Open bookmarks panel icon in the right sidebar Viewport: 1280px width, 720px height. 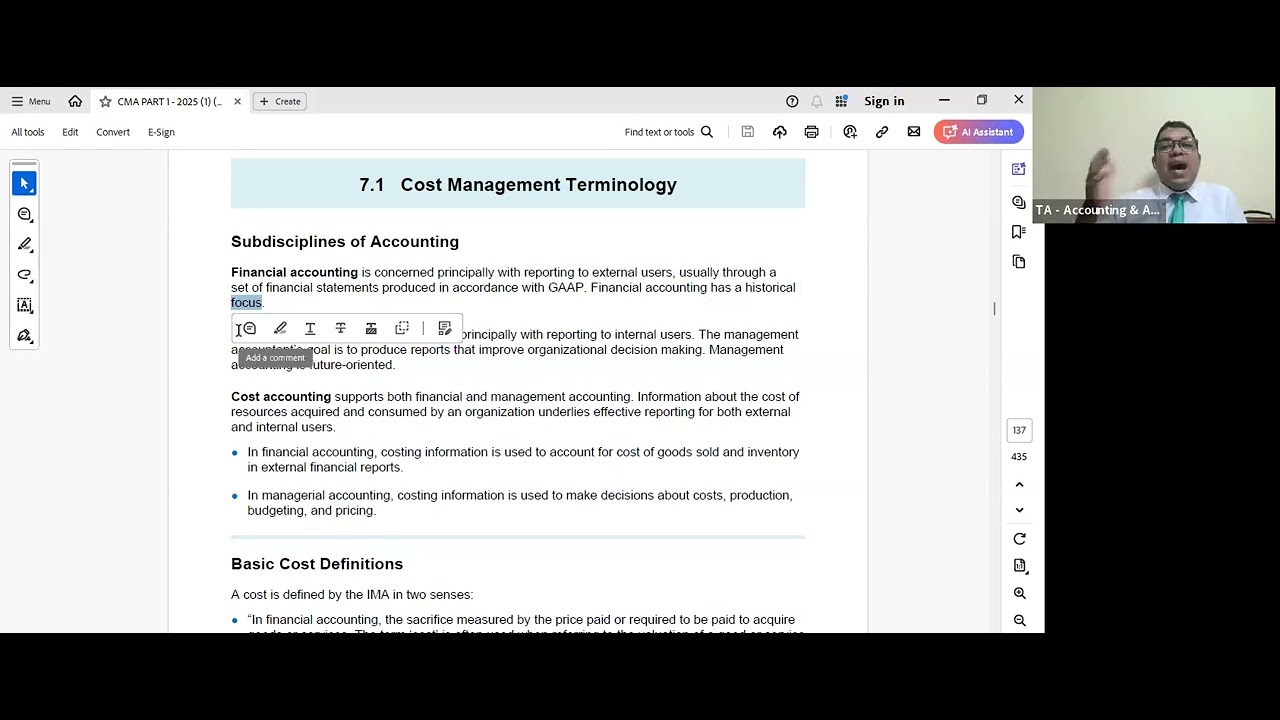point(1019,231)
